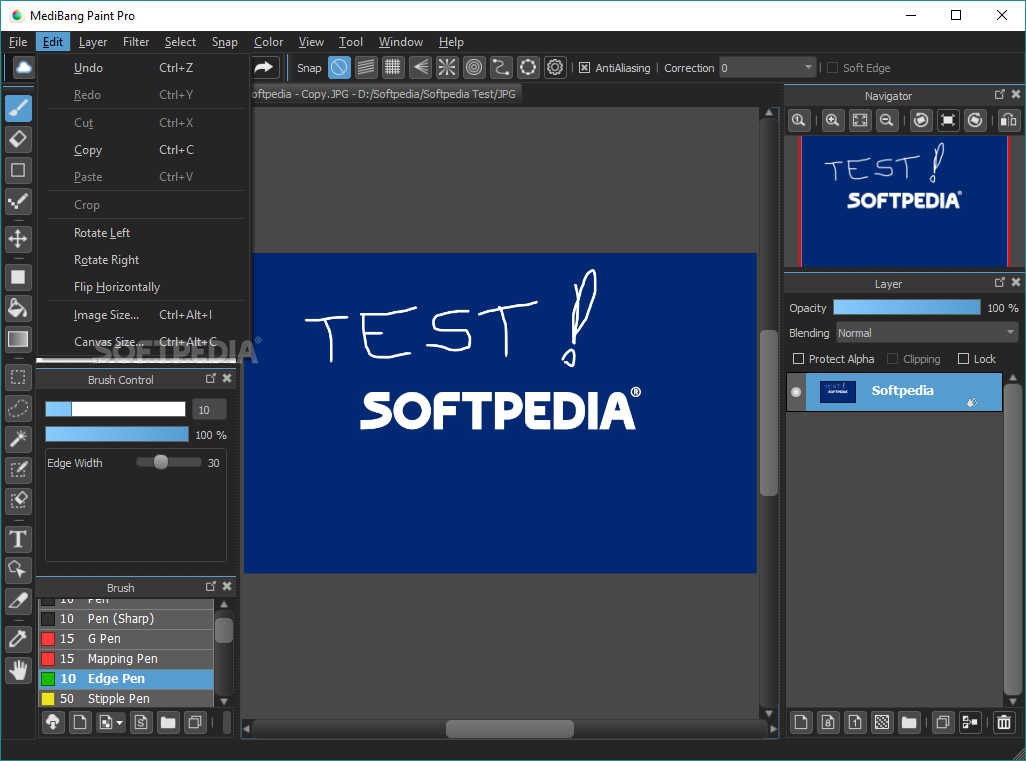Choose Rotate Left from Edit menu
The width and height of the screenshot is (1026, 761).
tap(145, 233)
